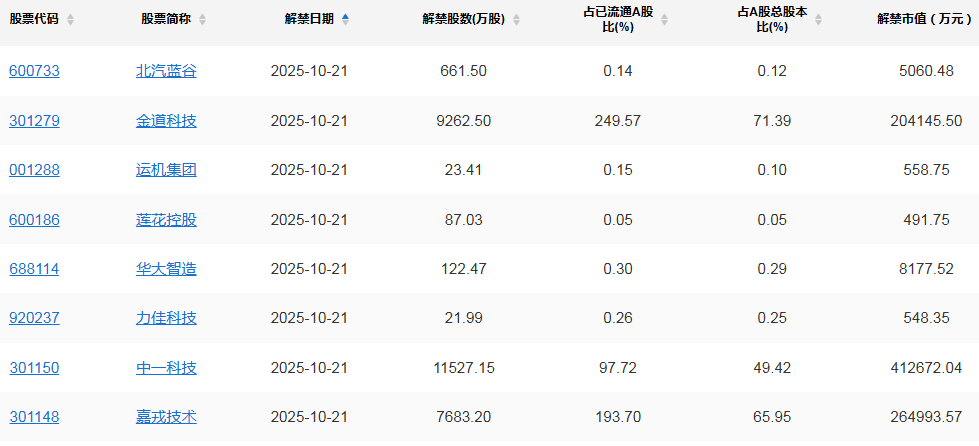Select the 解禁市值 value 264993.57
The image size is (979, 446).
click(926, 417)
